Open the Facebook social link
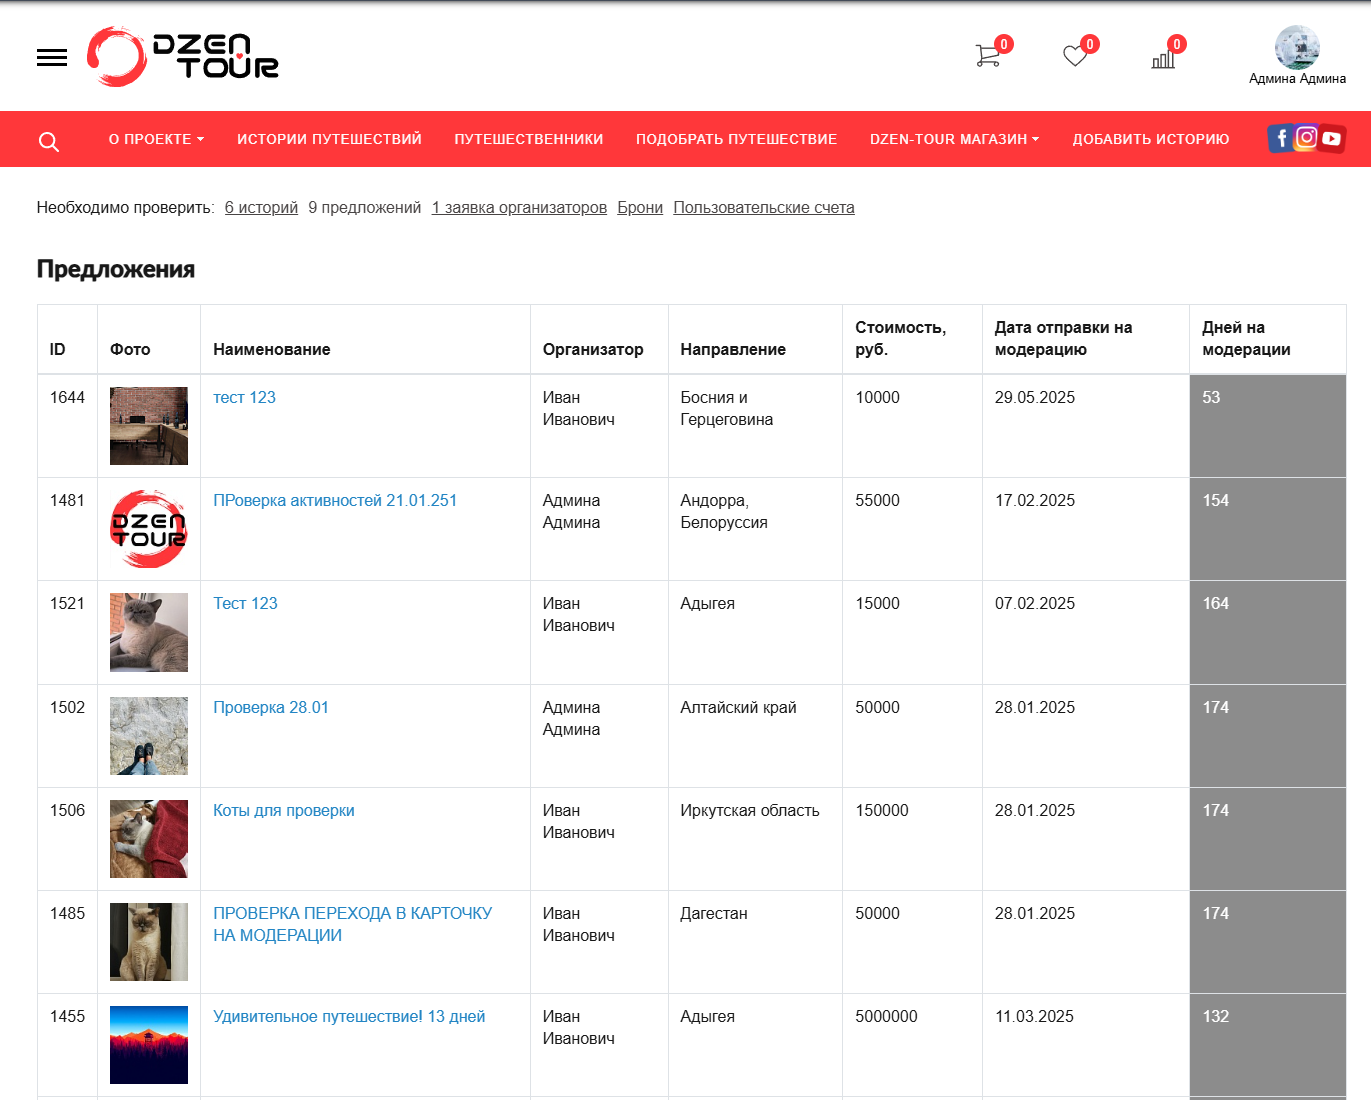The image size is (1371, 1100). (x=1281, y=138)
